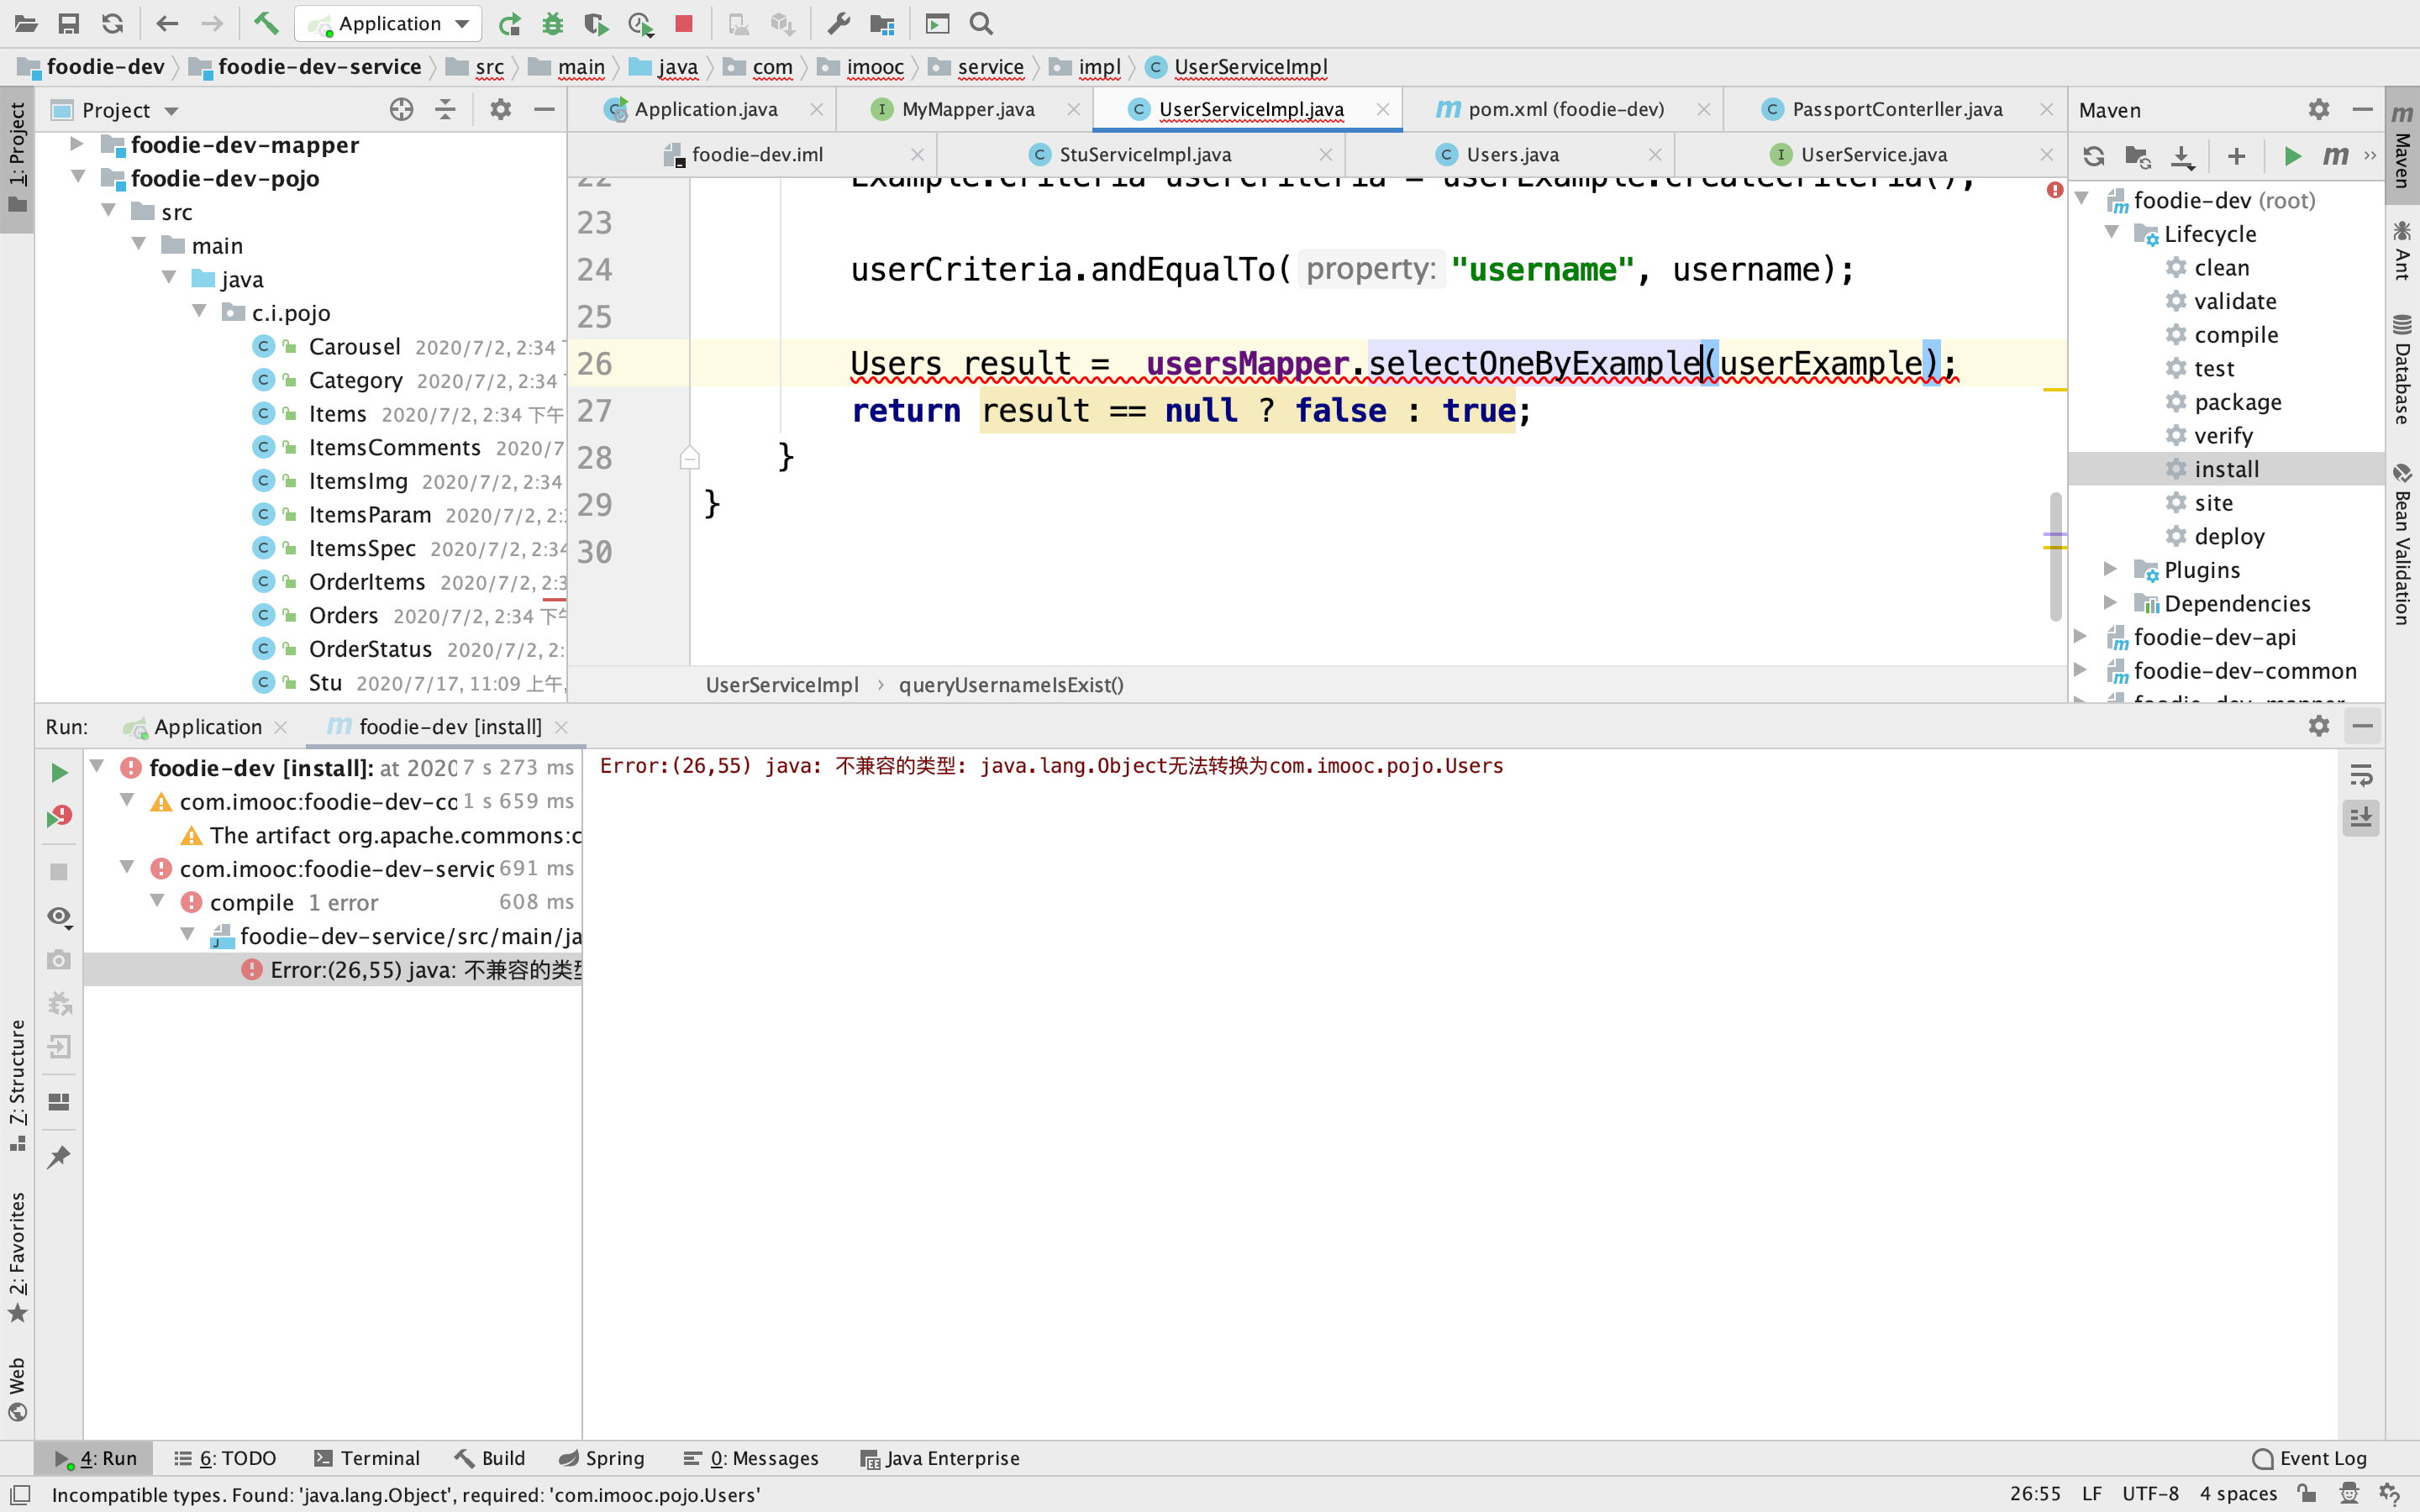Viewport: 2420px width, 1512px height.
Task: Add Maven project plus icon
Action: pos(2237,156)
